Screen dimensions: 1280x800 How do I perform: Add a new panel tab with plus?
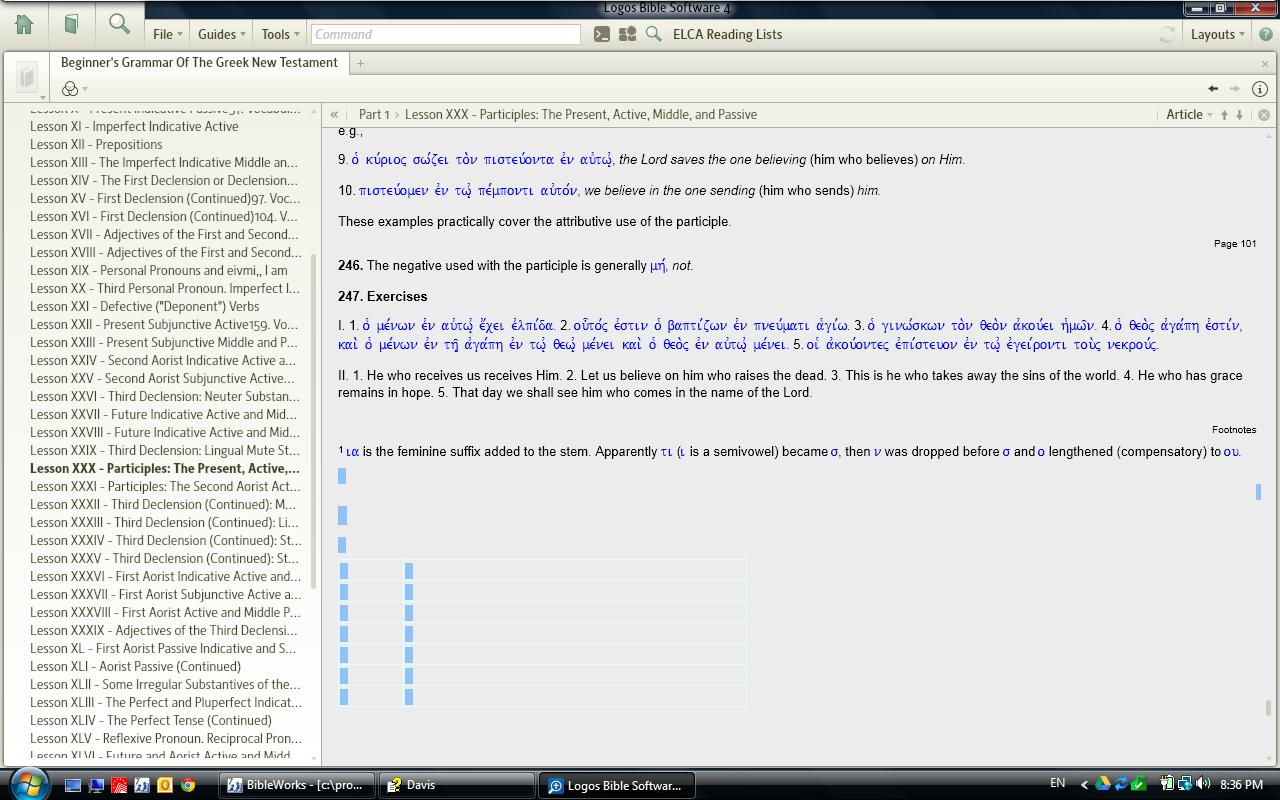coord(360,63)
